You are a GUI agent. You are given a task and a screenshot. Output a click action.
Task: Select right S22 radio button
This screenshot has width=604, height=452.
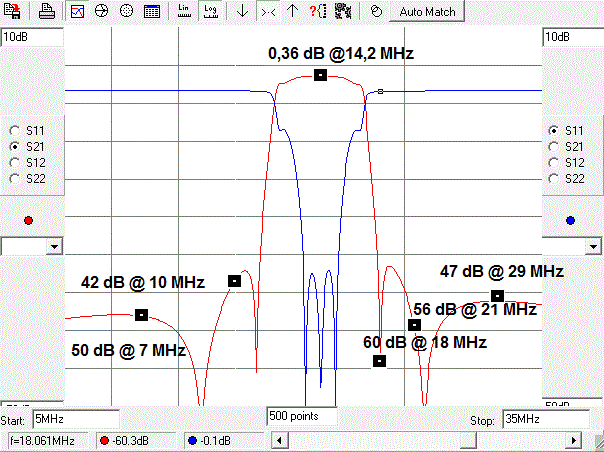(554, 178)
